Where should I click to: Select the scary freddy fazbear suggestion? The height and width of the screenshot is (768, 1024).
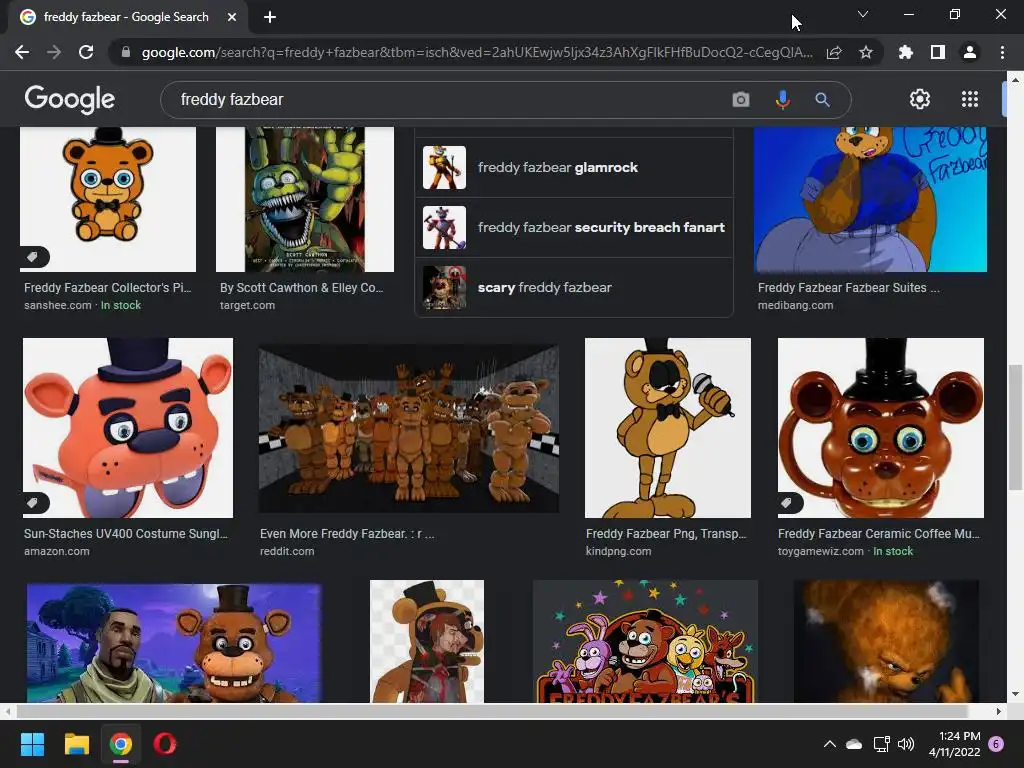(574, 287)
